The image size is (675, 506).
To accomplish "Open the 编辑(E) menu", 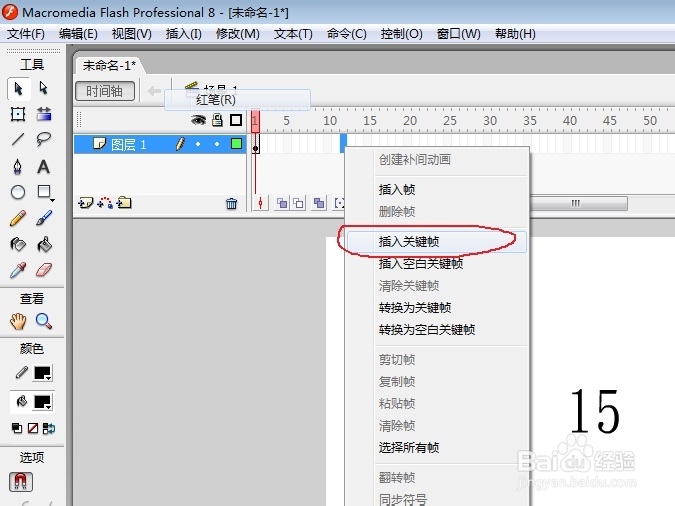I will click(x=78, y=34).
